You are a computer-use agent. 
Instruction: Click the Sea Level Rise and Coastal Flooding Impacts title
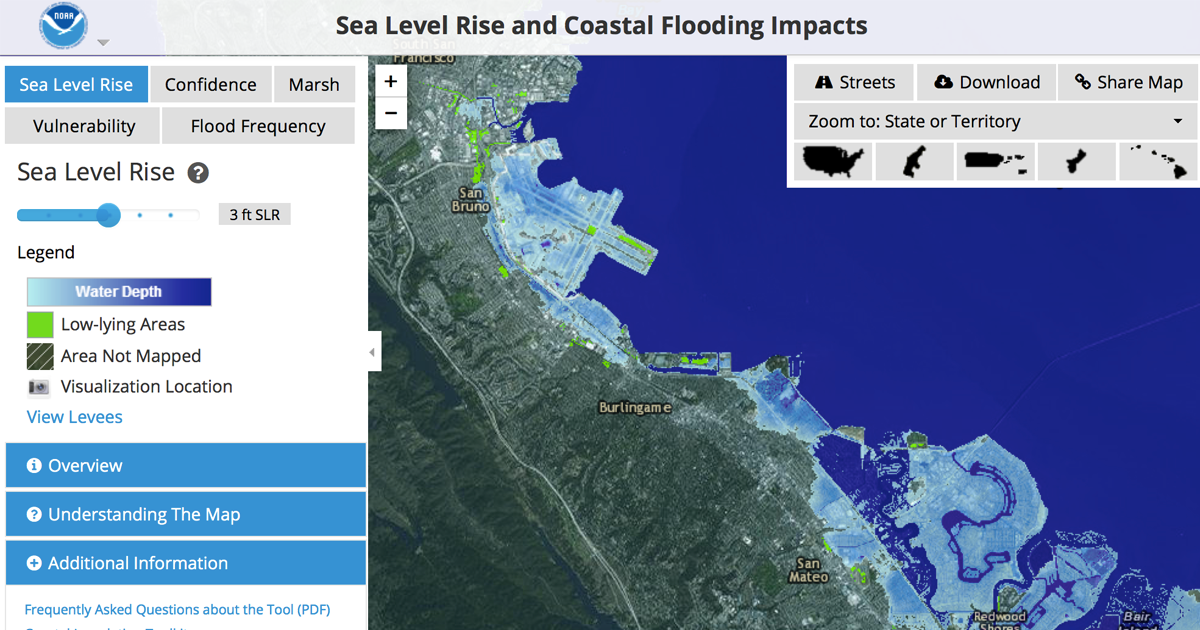pyautogui.click(x=601, y=25)
